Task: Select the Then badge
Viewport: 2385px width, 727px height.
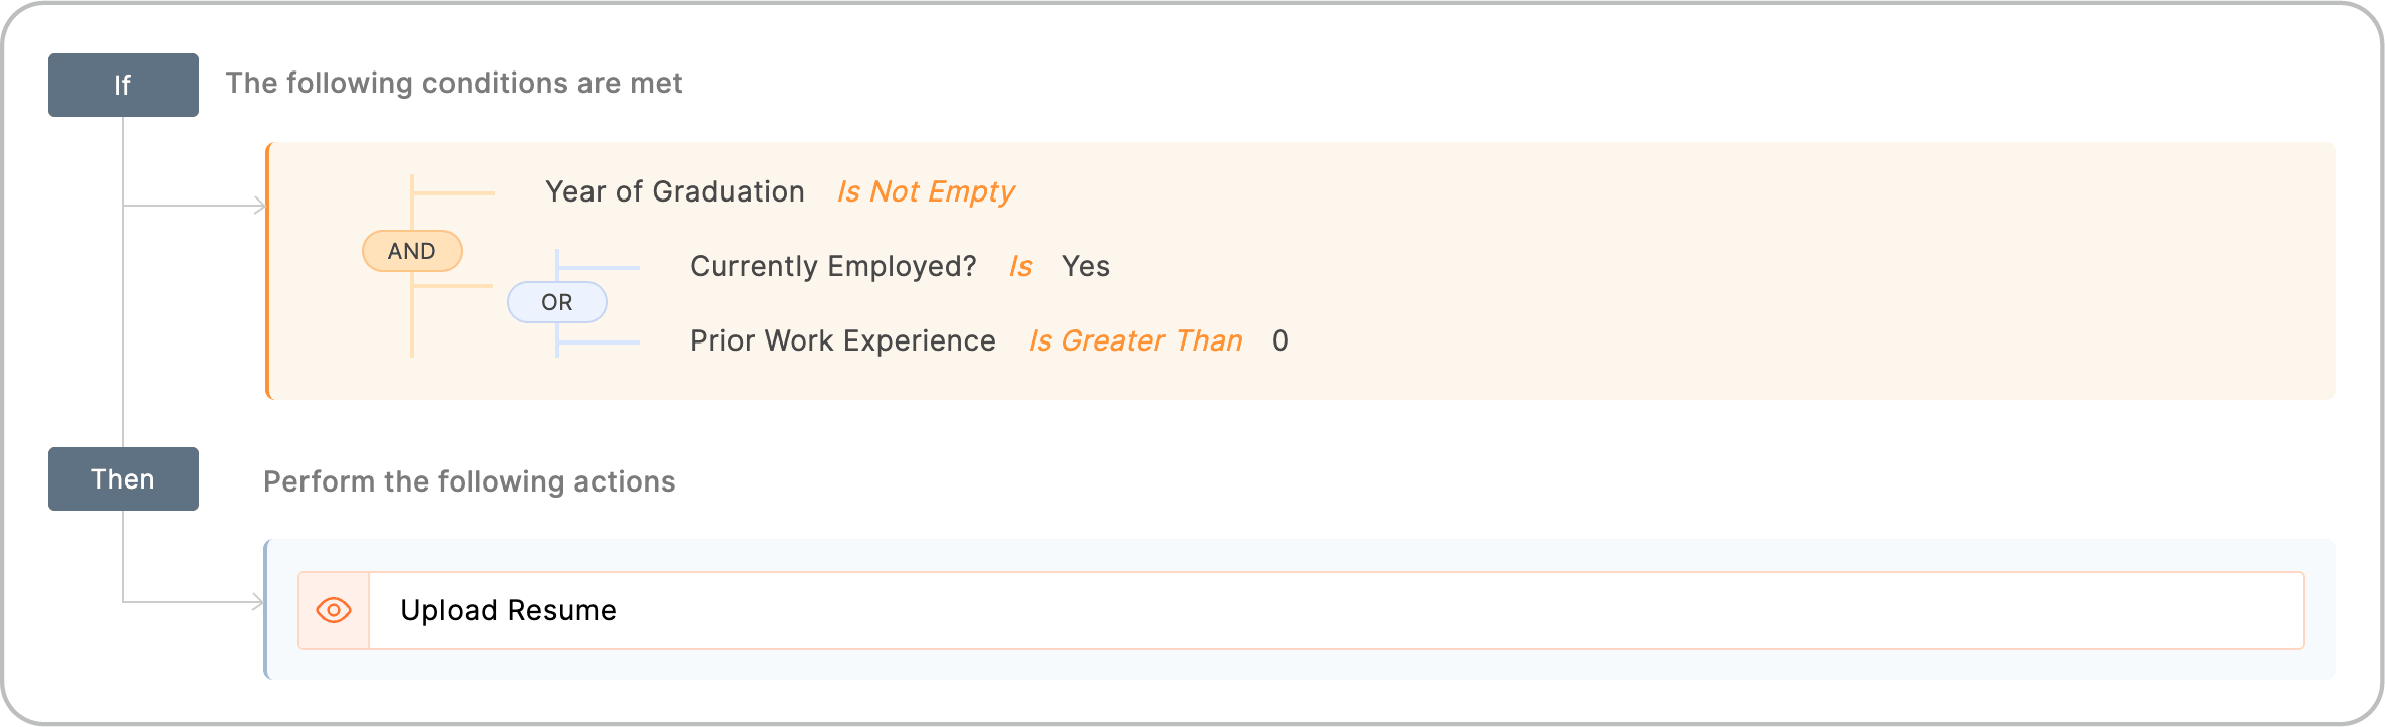Action: tap(123, 479)
